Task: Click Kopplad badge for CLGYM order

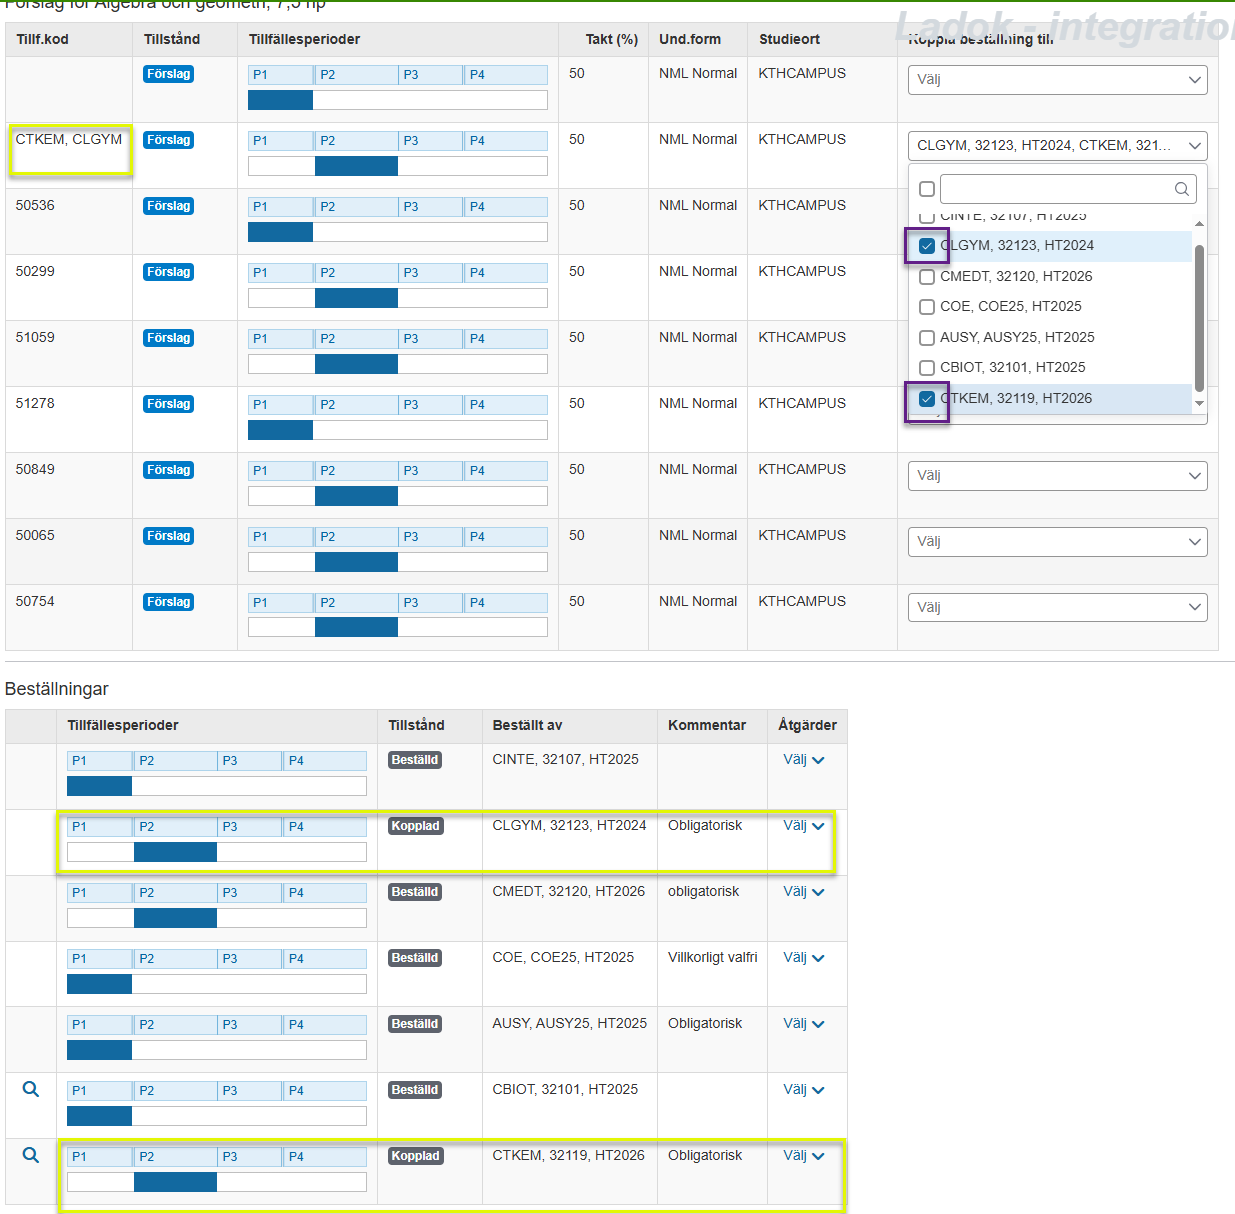Action: 415,826
